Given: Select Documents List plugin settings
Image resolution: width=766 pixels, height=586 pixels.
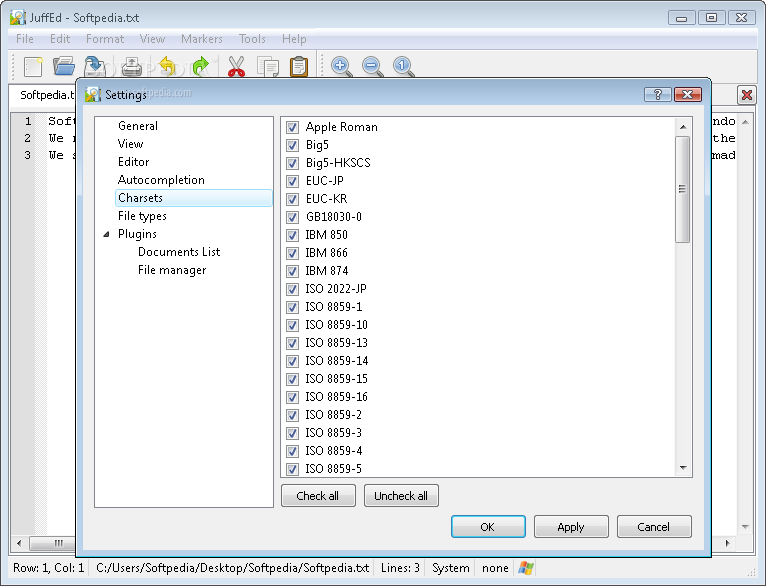Looking at the screenshot, I should (179, 252).
